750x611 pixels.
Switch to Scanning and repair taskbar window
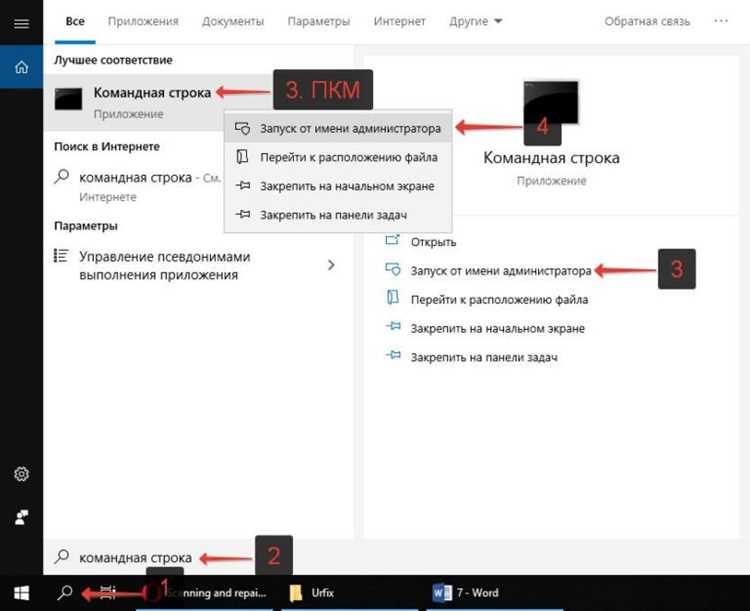click(205, 593)
